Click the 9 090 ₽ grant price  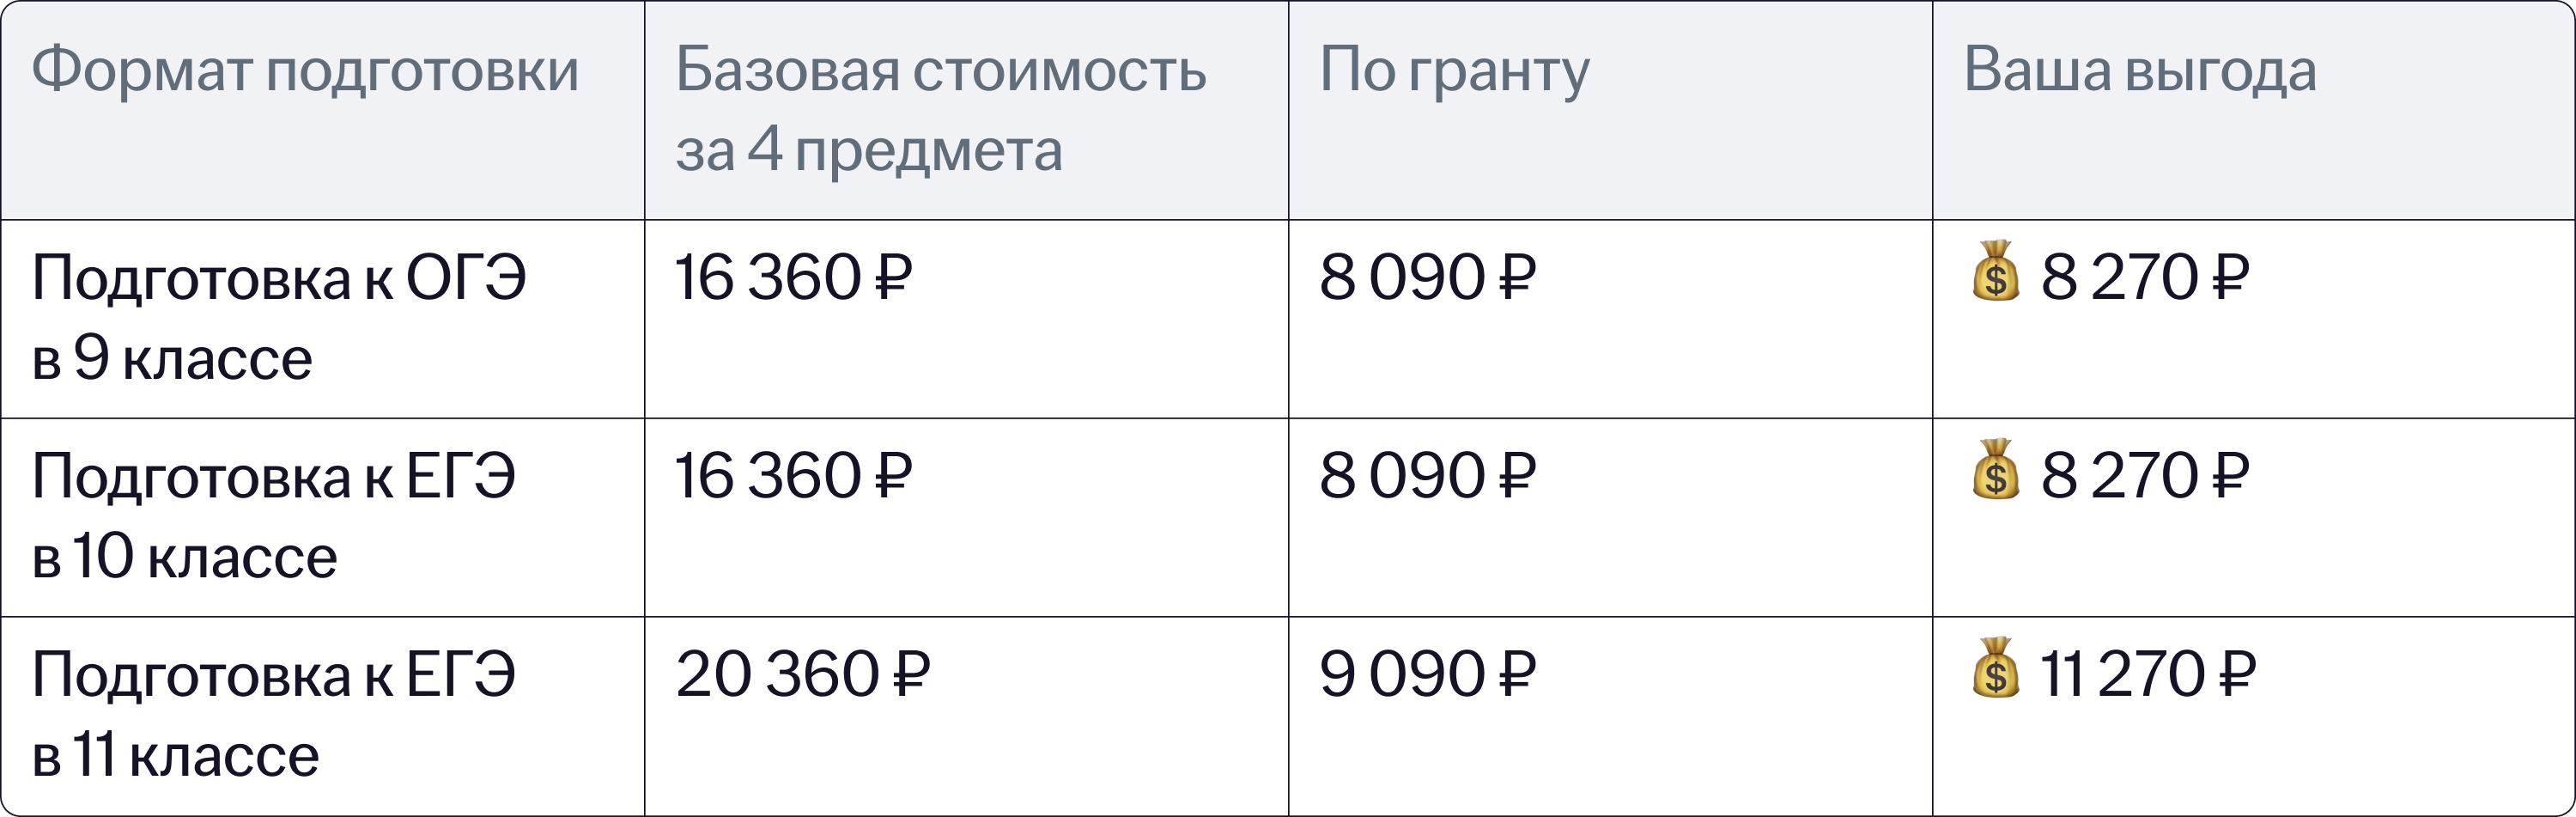click(1426, 674)
